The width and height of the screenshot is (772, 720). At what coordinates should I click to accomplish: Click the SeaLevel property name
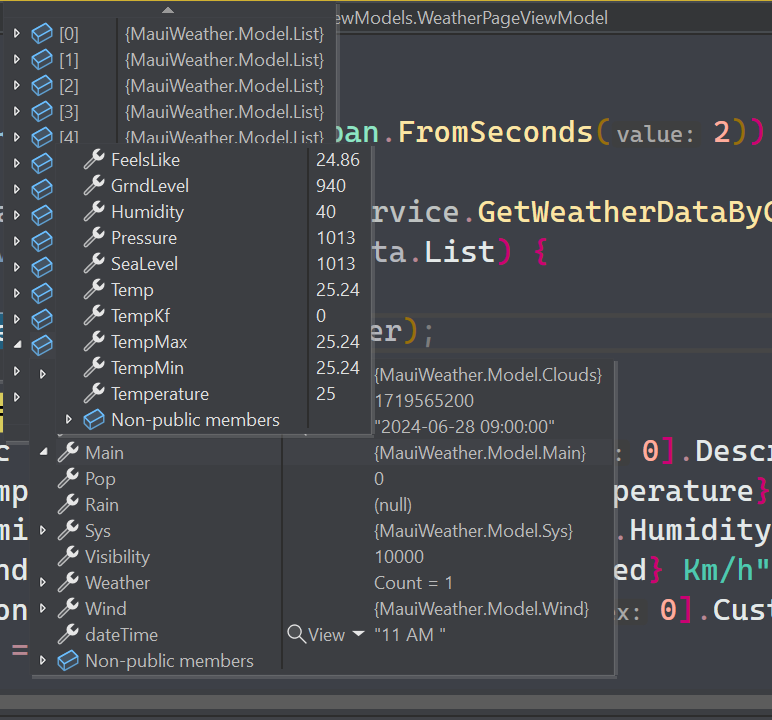point(144,264)
